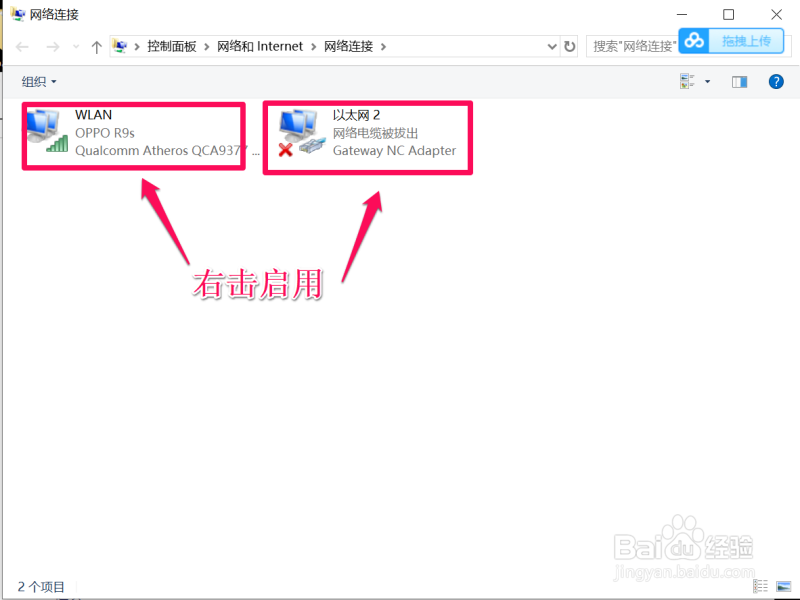800x600 pixels.
Task: Click the 拖拽上传 button
Action: point(745,41)
